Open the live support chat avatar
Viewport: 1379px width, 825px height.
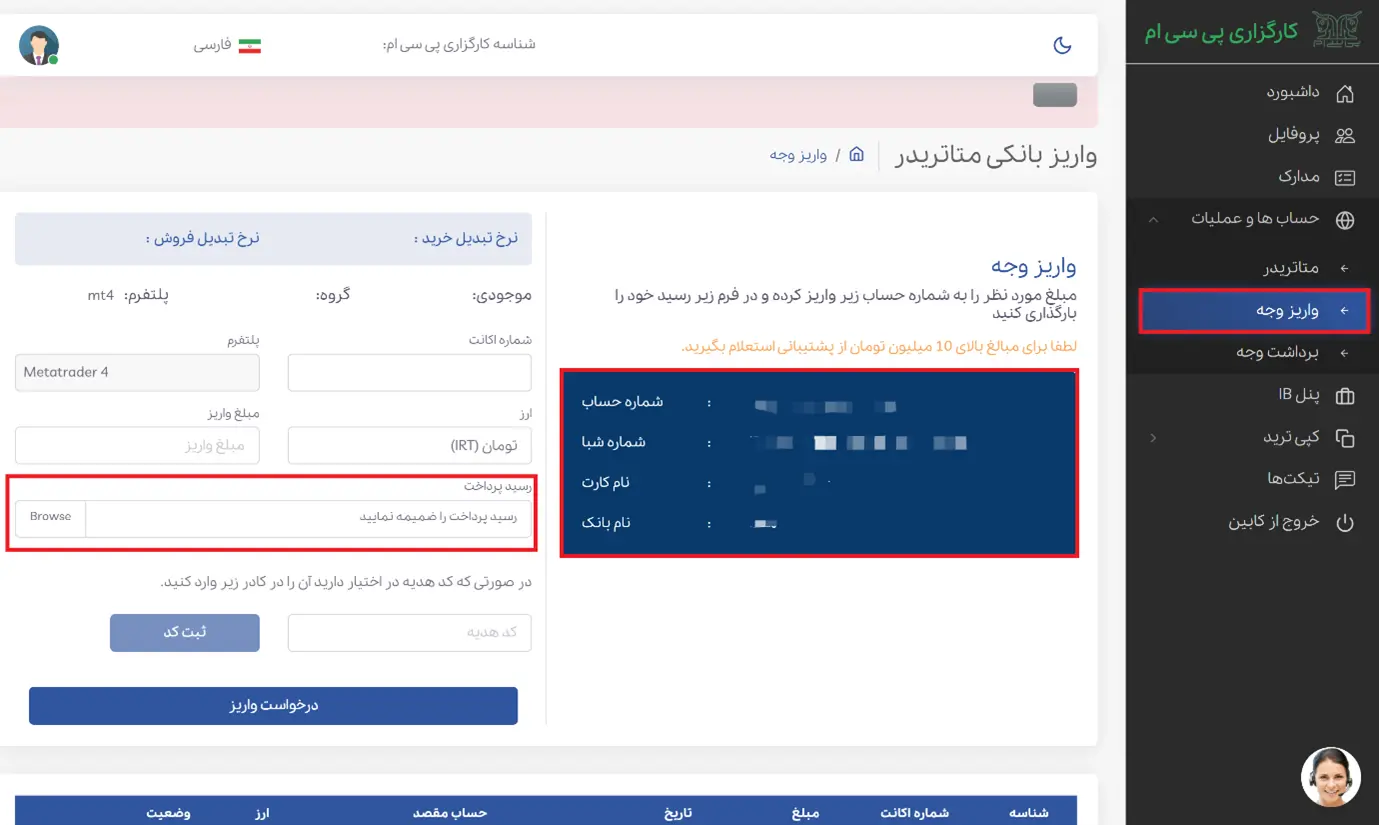click(x=1330, y=777)
